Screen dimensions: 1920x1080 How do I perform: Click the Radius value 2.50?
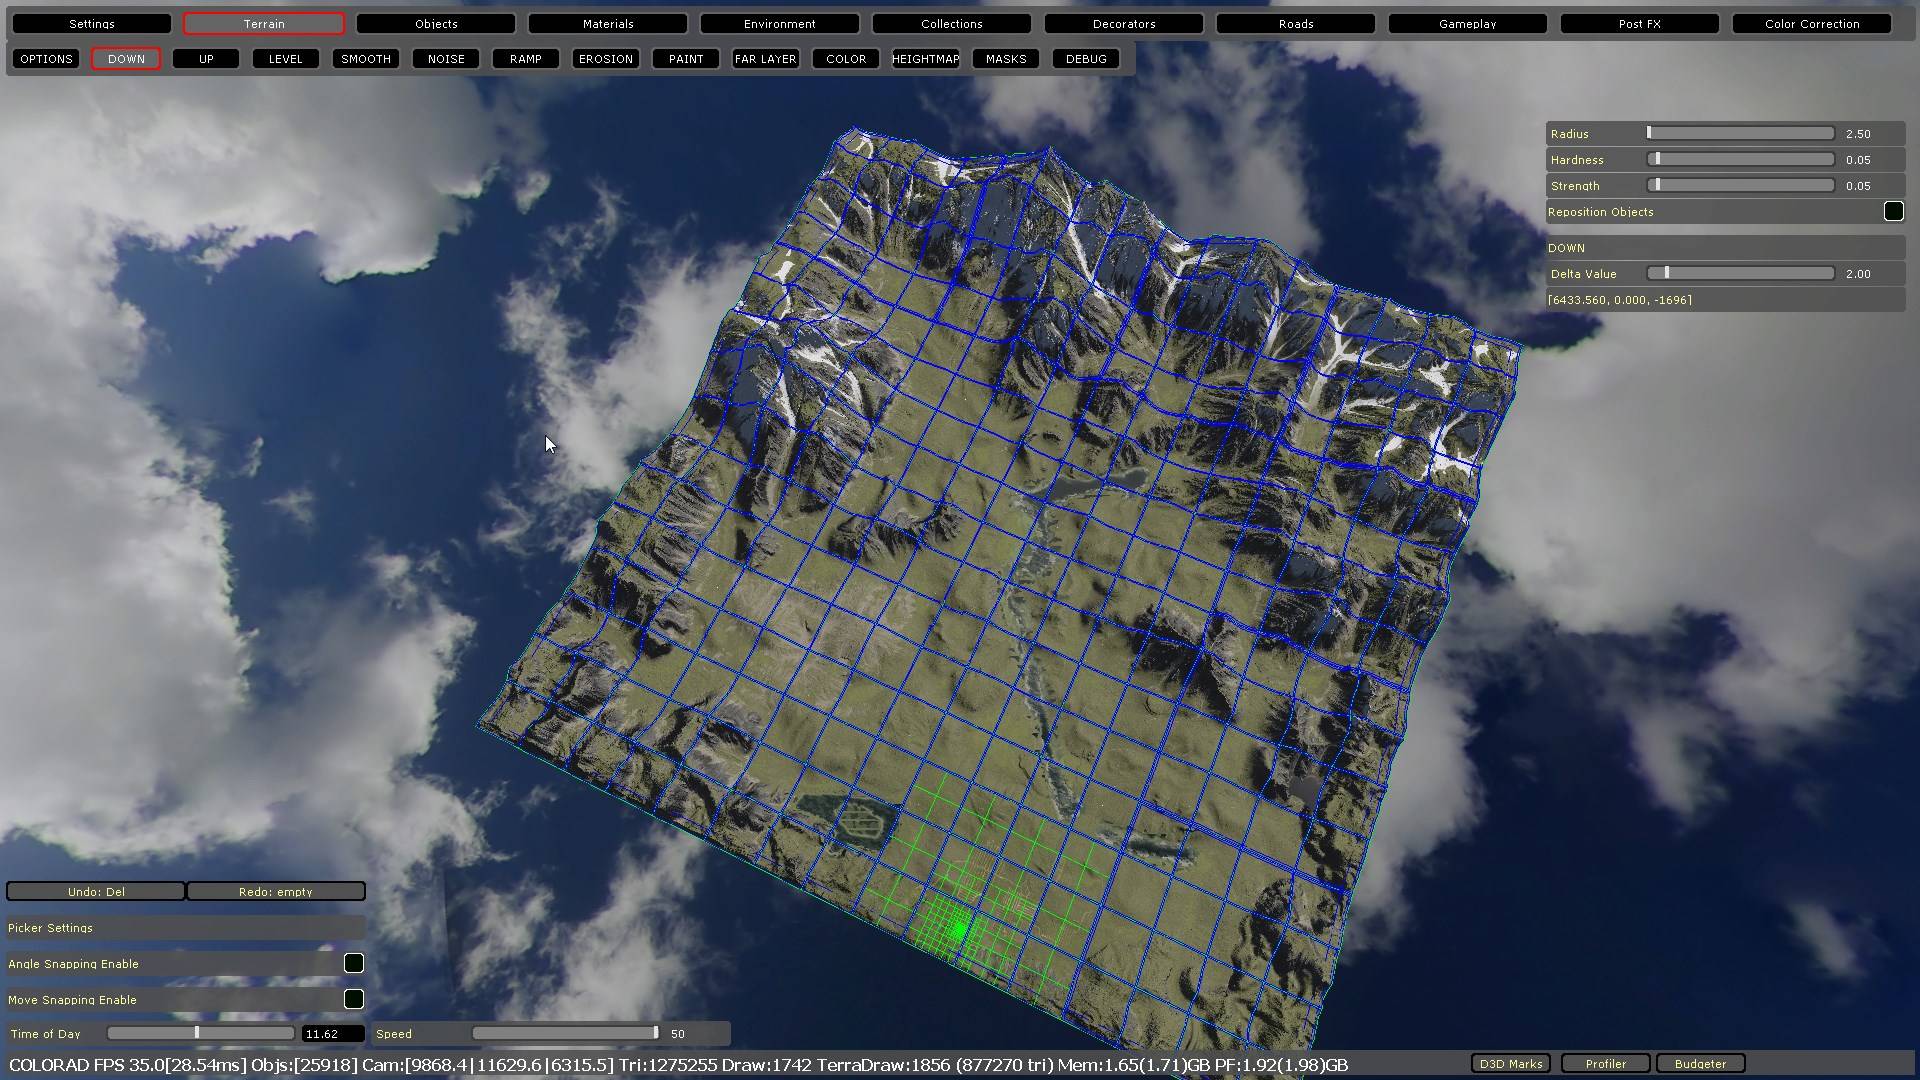[1858, 134]
